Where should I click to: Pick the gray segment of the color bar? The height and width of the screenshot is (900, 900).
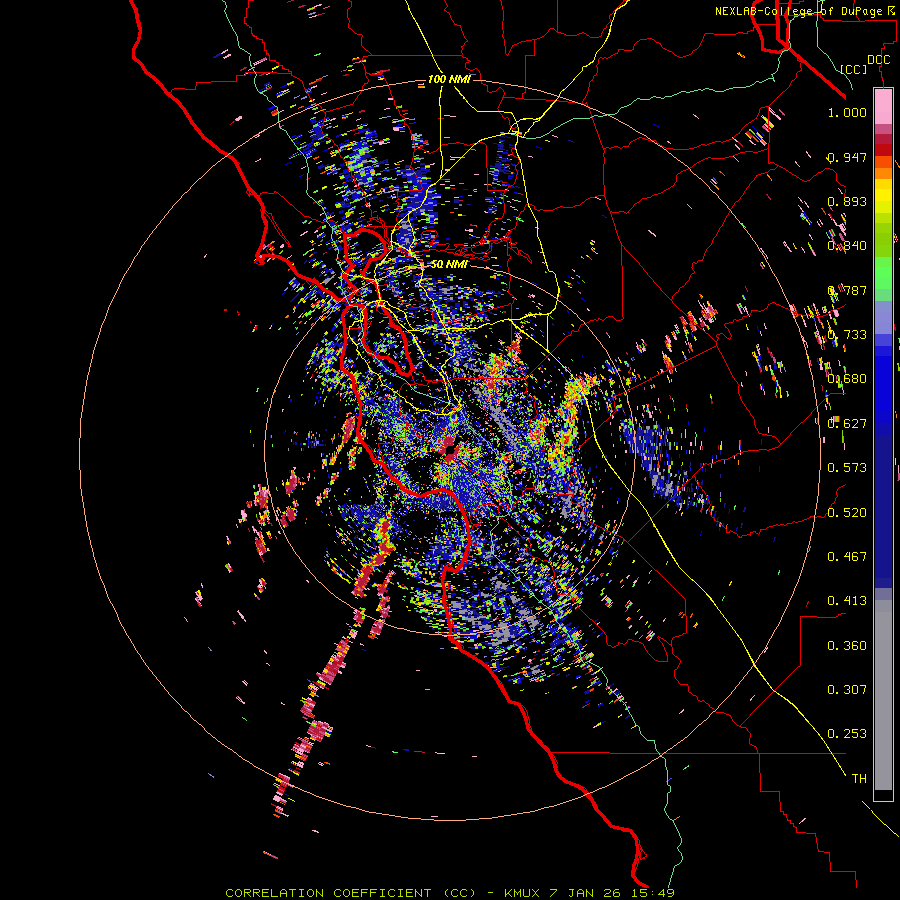pyautogui.click(x=883, y=695)
